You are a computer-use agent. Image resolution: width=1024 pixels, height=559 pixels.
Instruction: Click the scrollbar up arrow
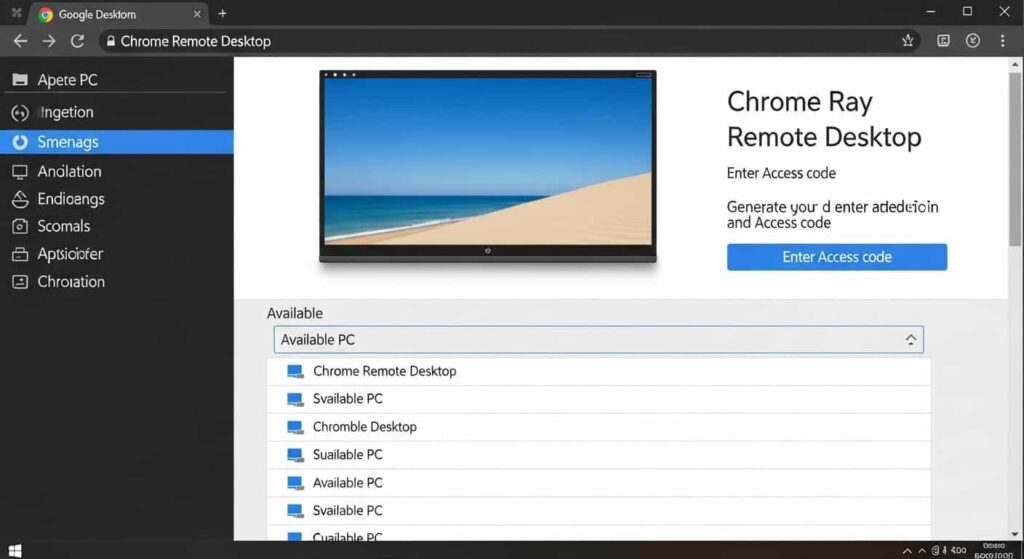coord(1015,64)
